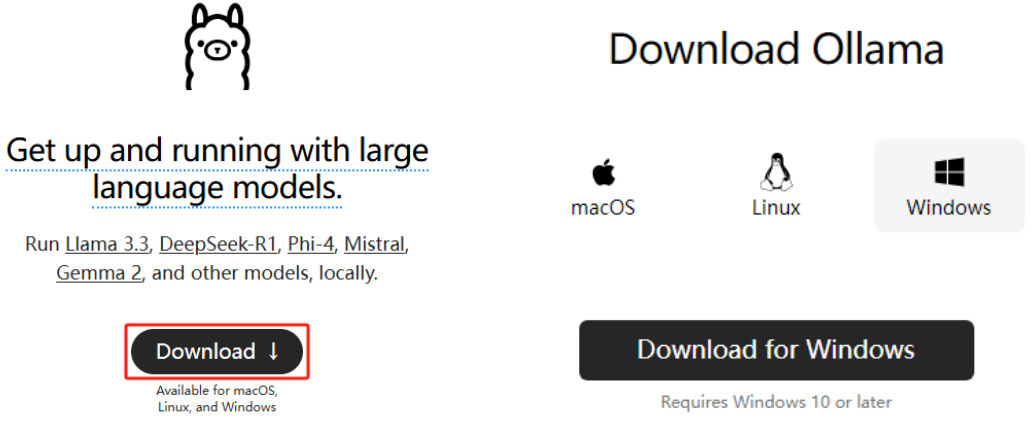Click the Ollama llama logo

tap(217, 46)
